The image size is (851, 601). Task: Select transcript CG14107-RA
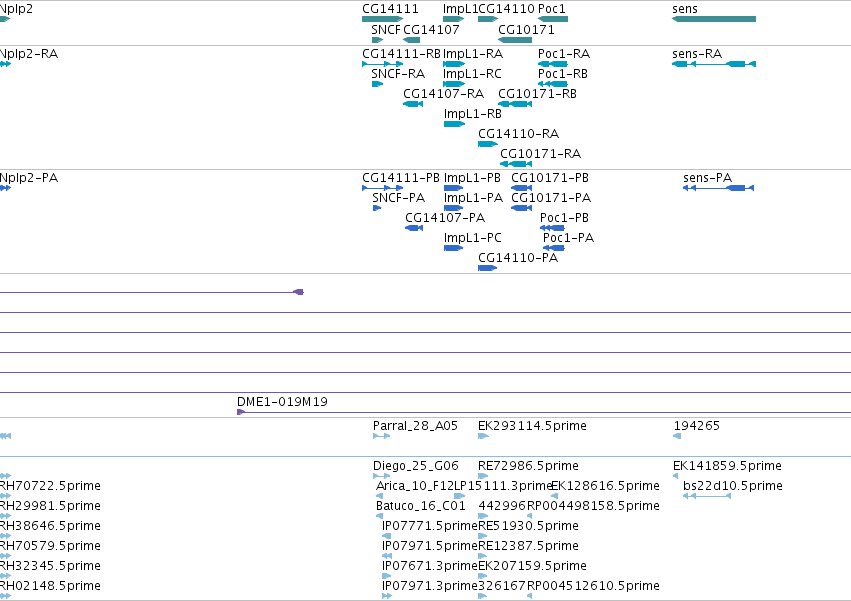click(413, 104)
